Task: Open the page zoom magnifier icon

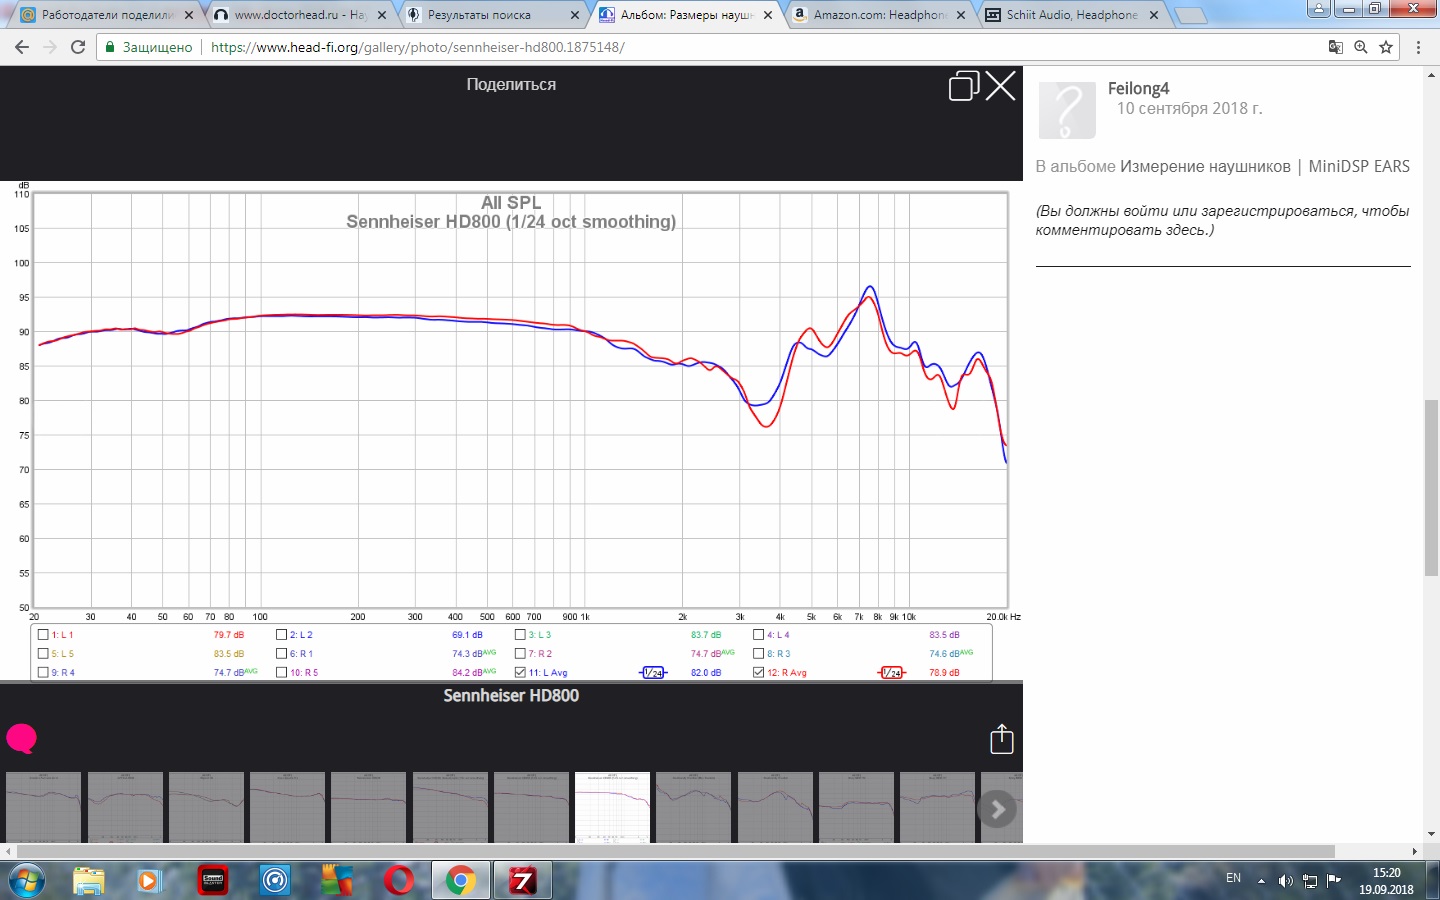Action: point(1361,47)
